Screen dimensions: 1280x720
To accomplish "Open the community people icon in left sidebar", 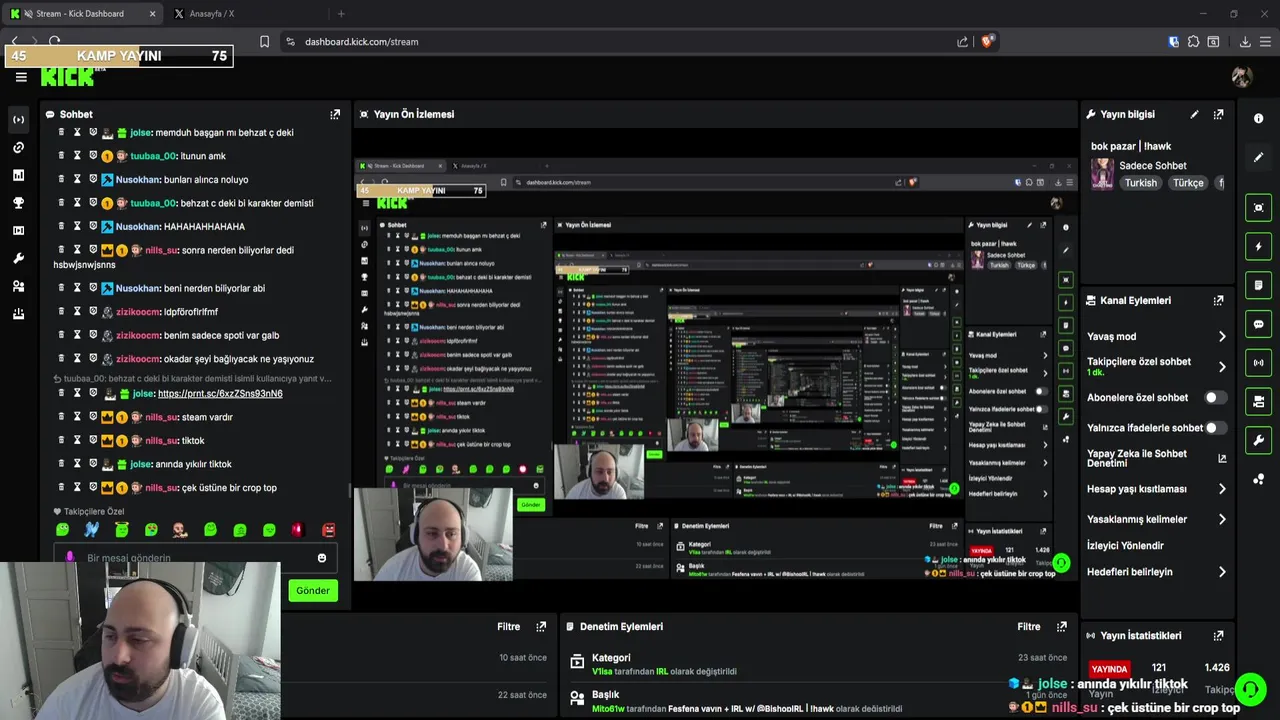I will pyautogui.click(x=19, y=286).
